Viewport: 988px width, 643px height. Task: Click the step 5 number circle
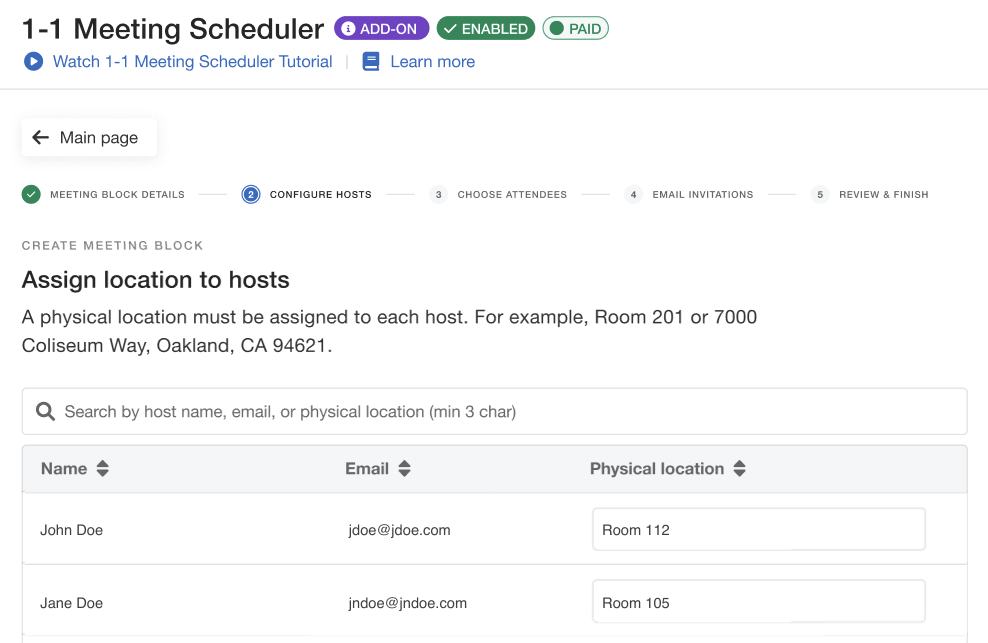(820, 194)
